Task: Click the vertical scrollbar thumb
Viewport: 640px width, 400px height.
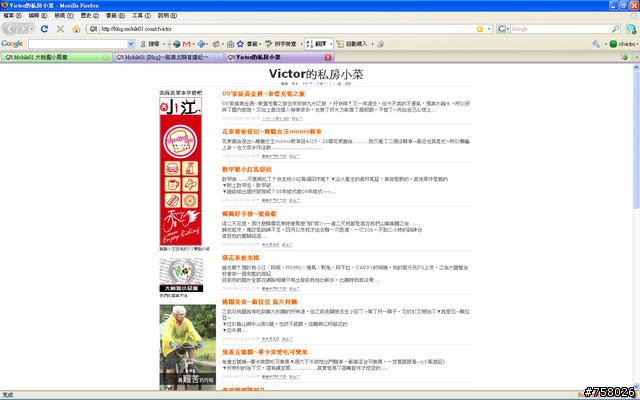Action: coord(636,141)
